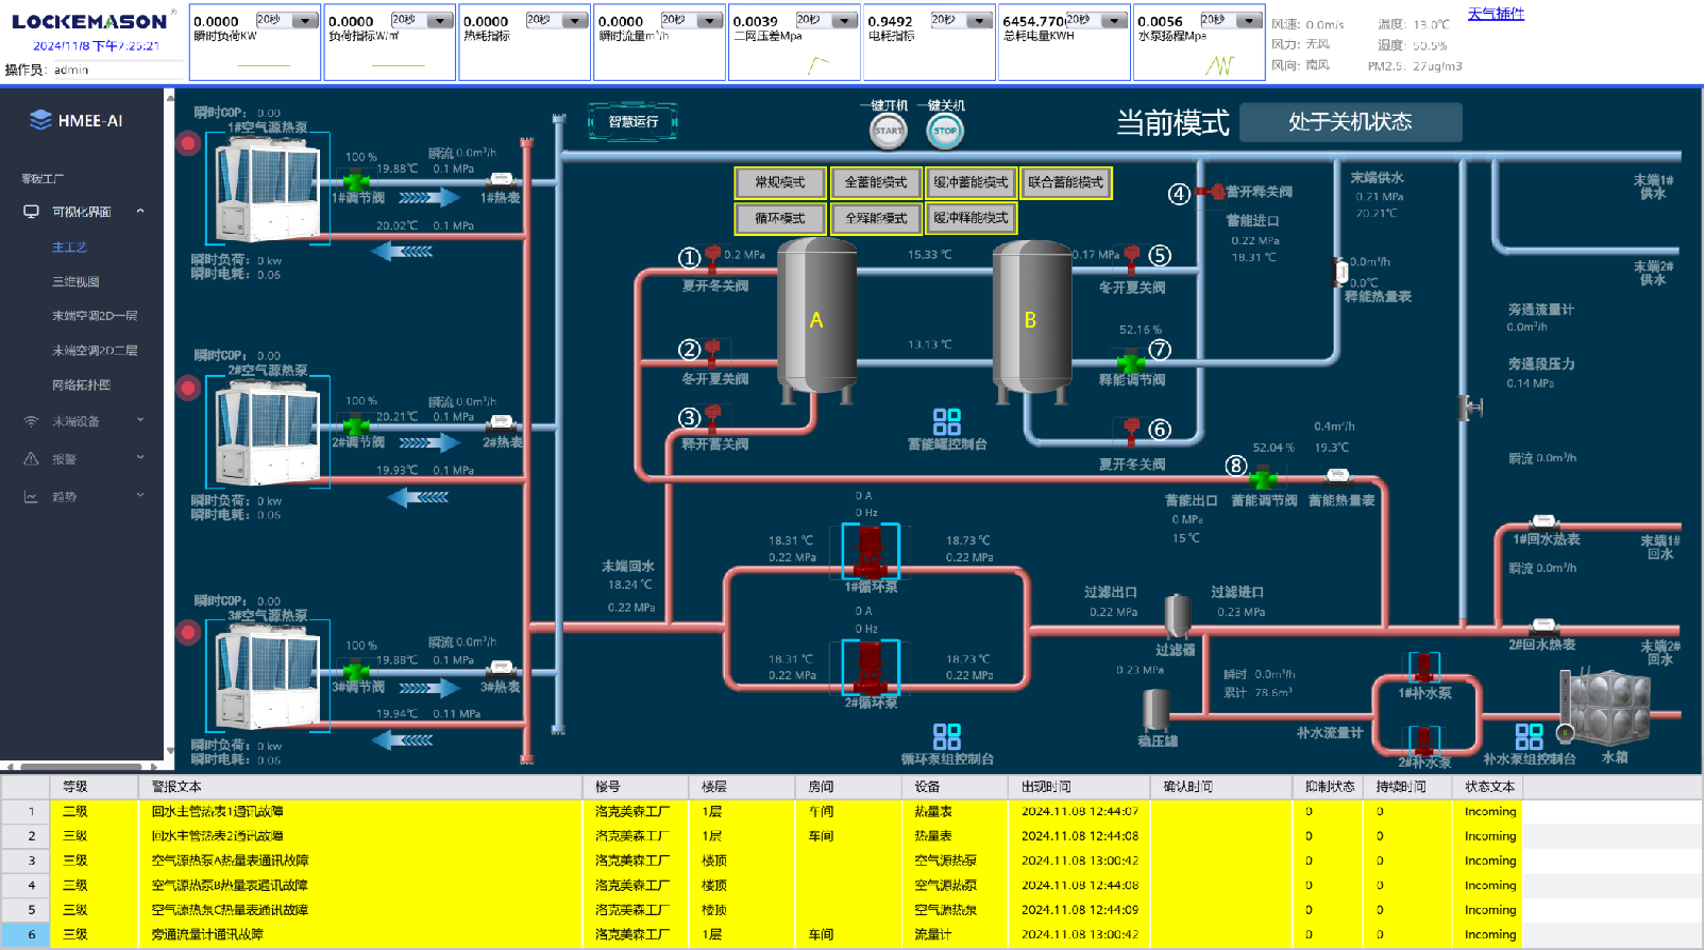Click the sidebar horizontal scrollbar
Viewport: 1705px width, 950px height.
[80, 767]
